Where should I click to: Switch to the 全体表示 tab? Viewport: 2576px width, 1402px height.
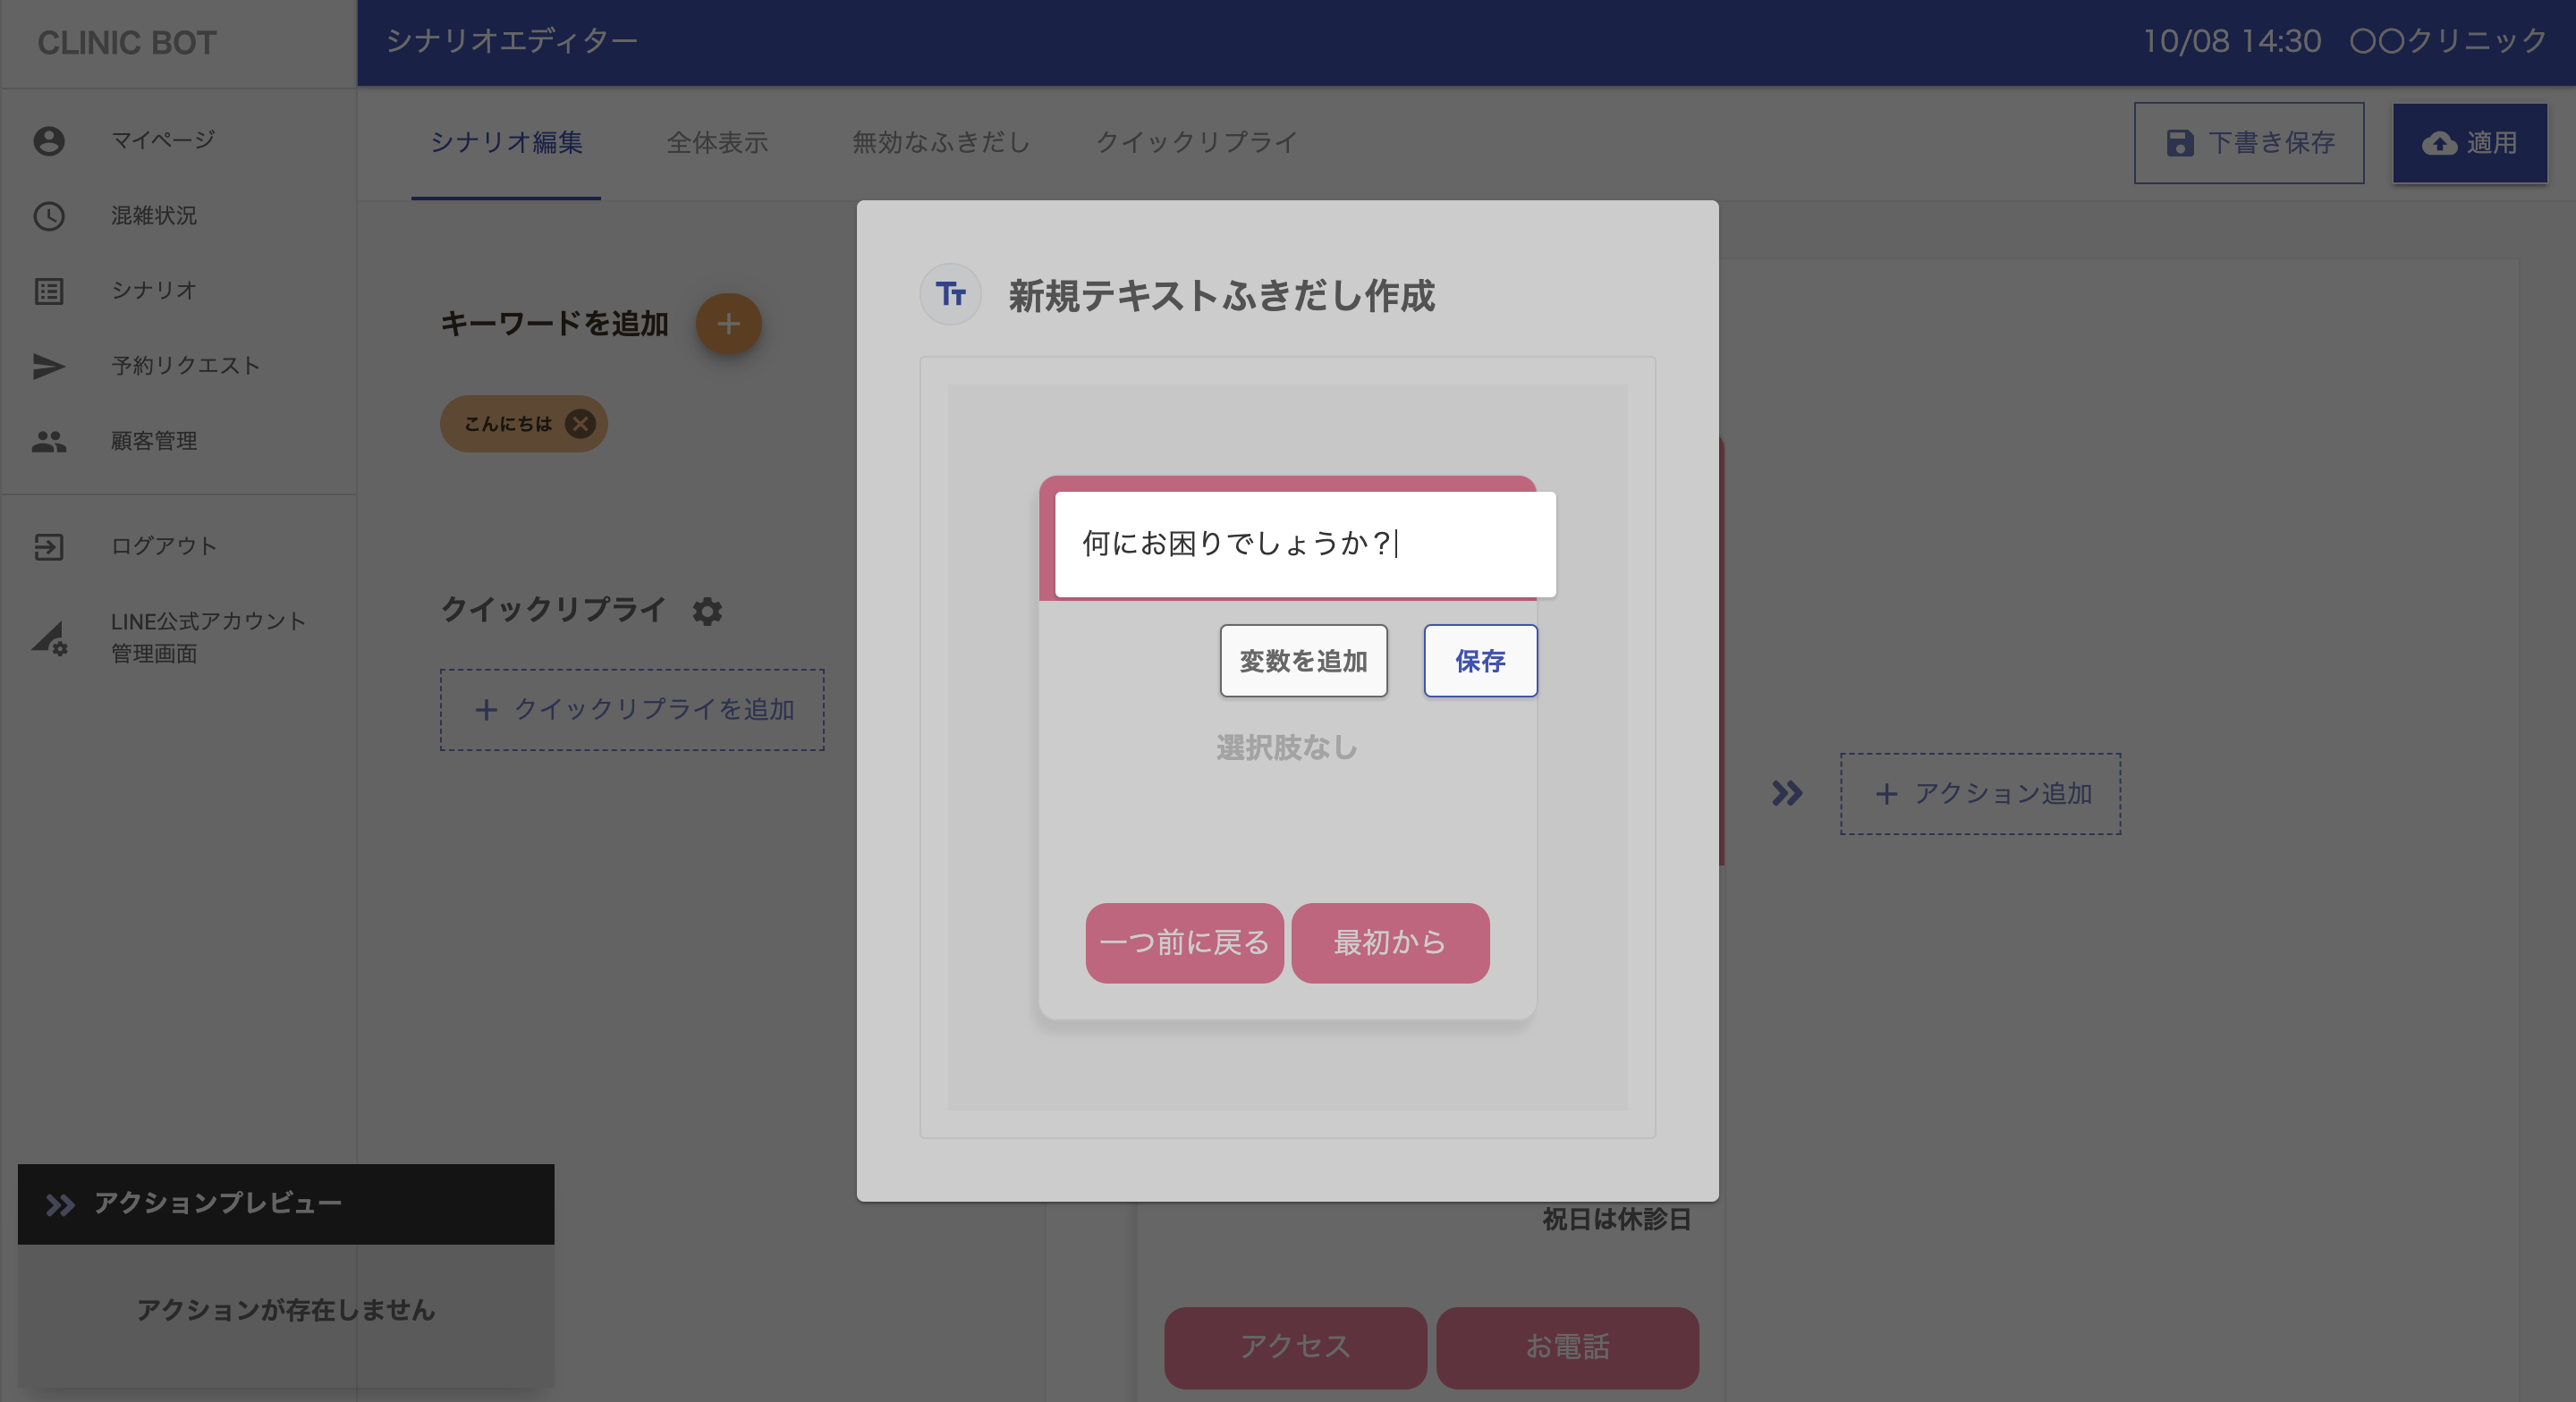[717, 143]
